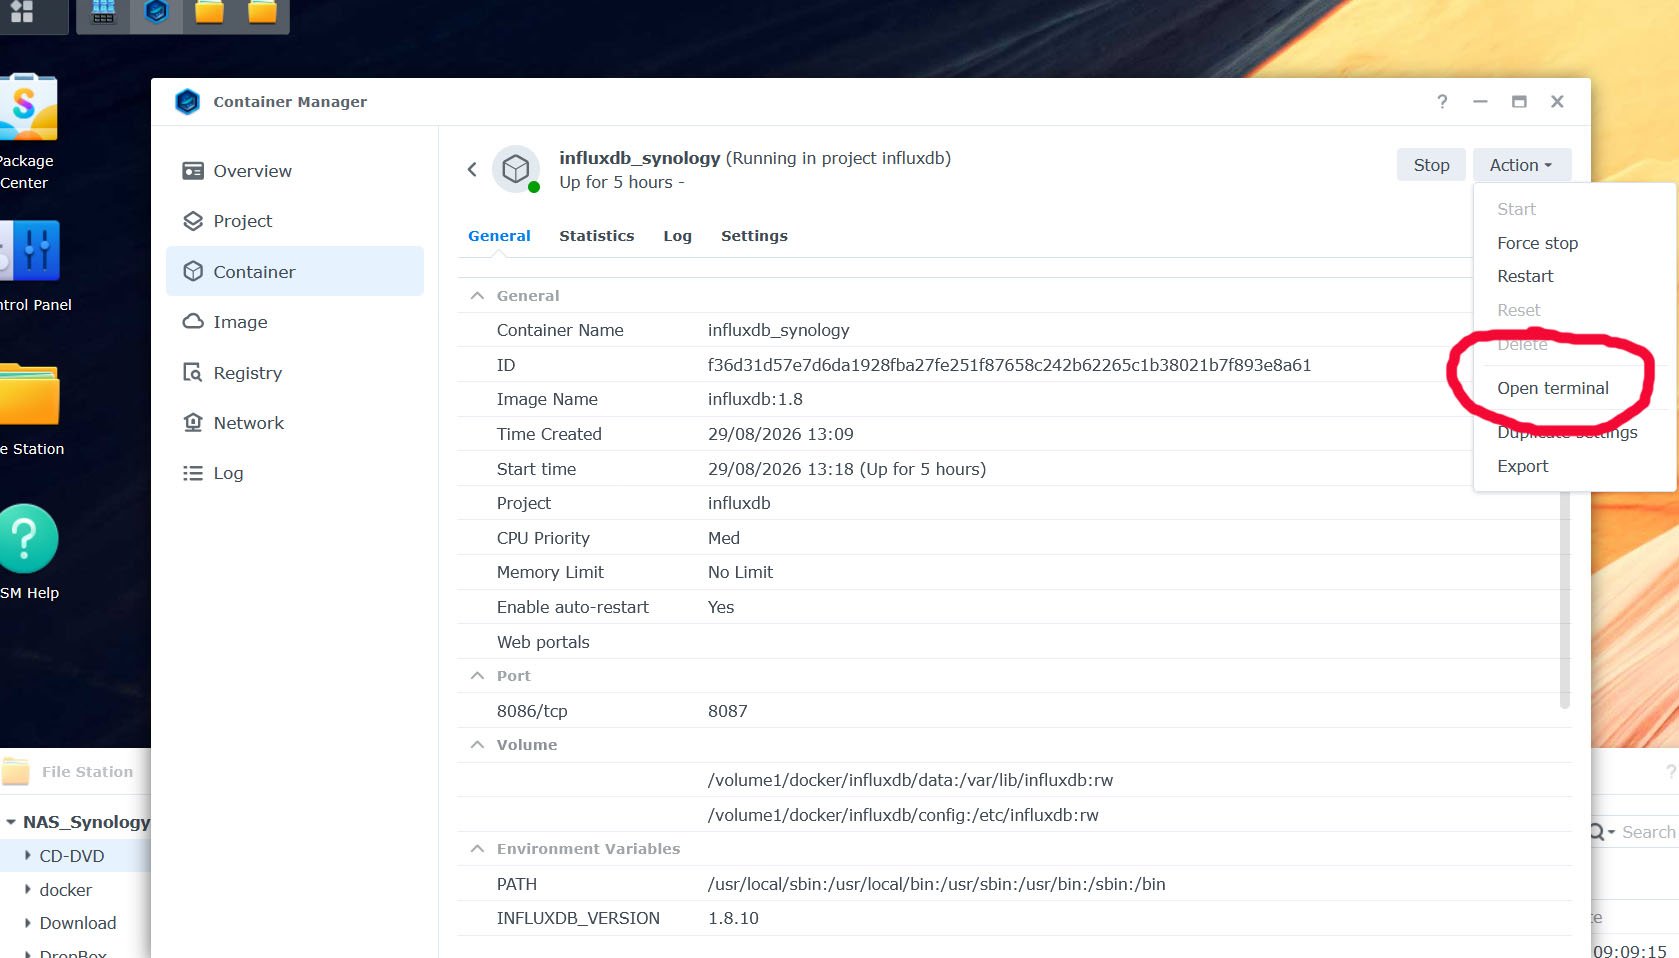Open the Action dropdown button
Image resolution: width=1679 pixels, height=958 pixels.
point(1521,165)
